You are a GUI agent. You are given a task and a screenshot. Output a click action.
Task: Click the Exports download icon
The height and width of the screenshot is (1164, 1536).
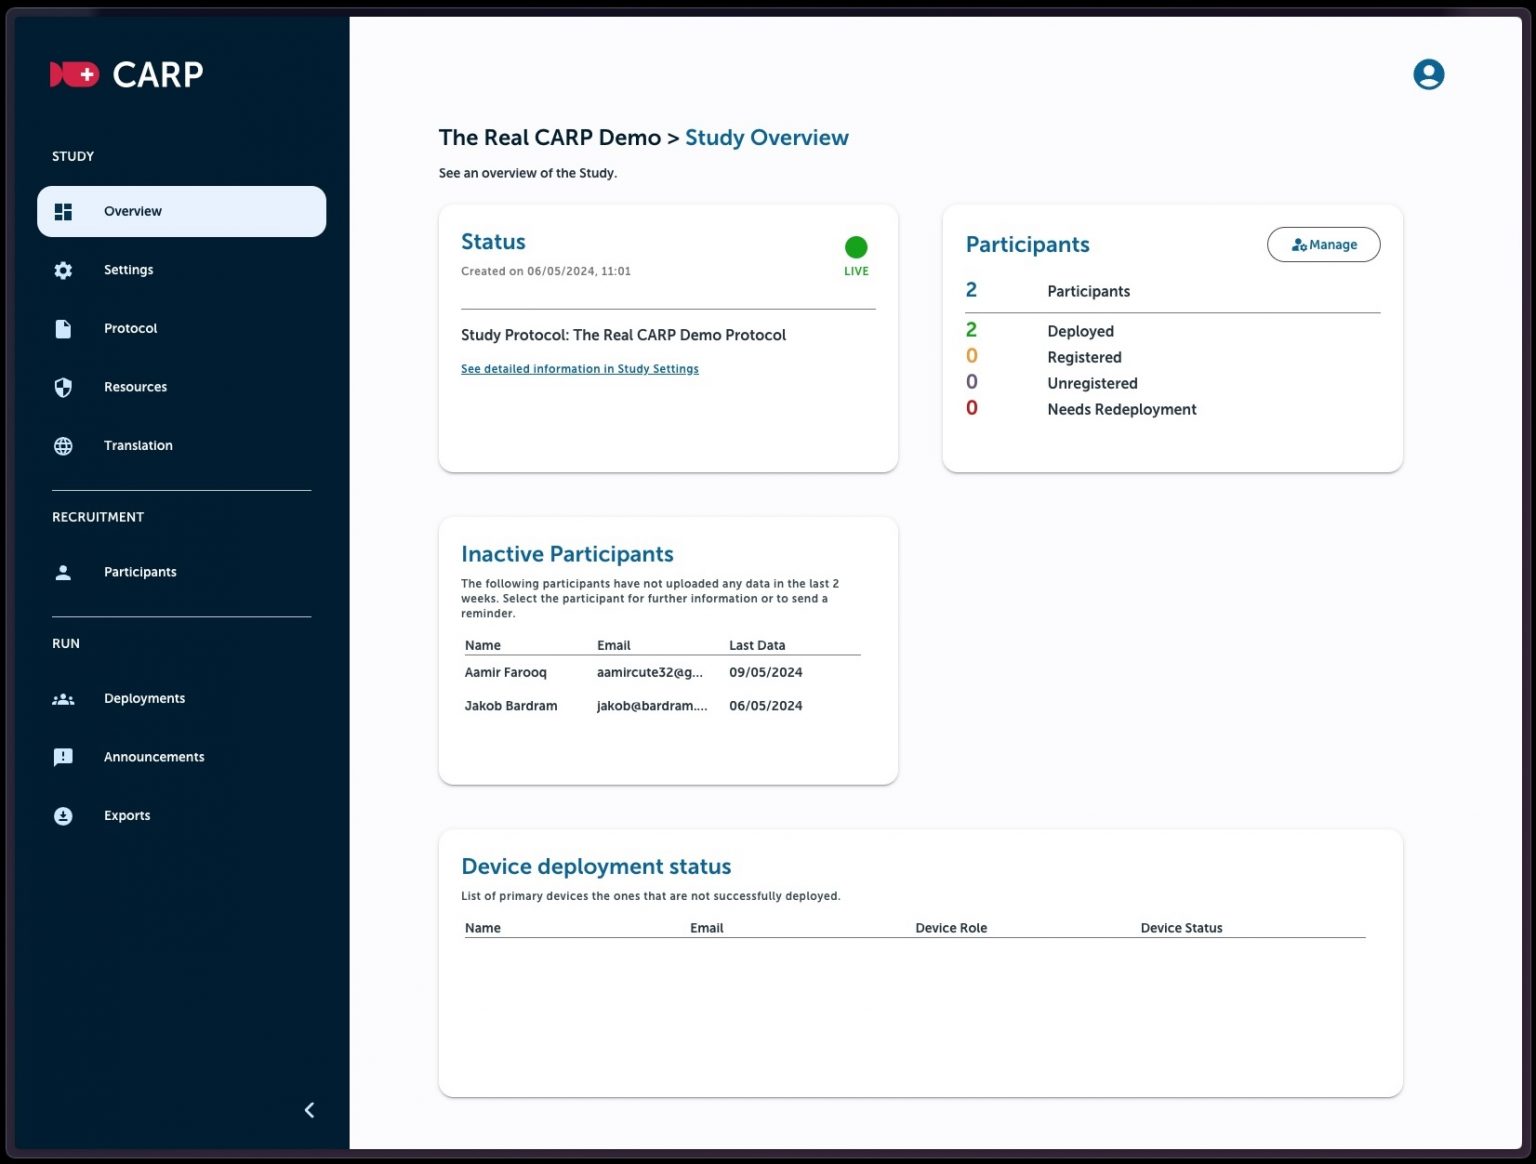point(63,816)
